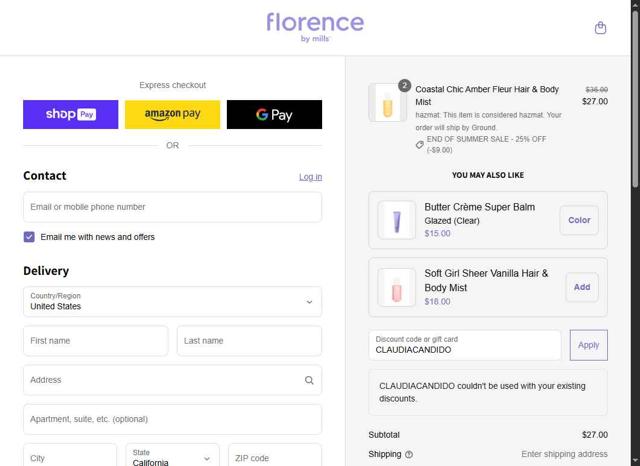Click the Soft Girl Sheer Vanilla thumbnail
The image size is (640, 466).
(x=396, y=287)
